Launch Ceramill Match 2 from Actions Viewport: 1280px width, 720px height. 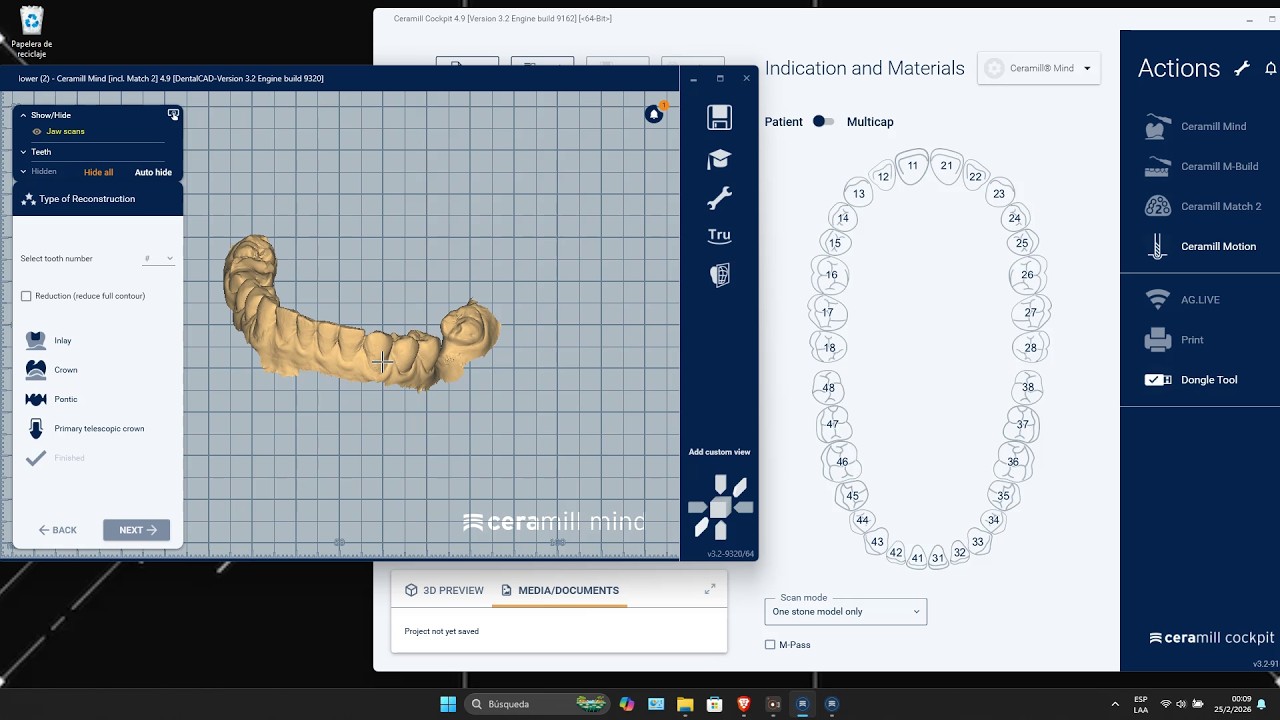[1203, 206]
